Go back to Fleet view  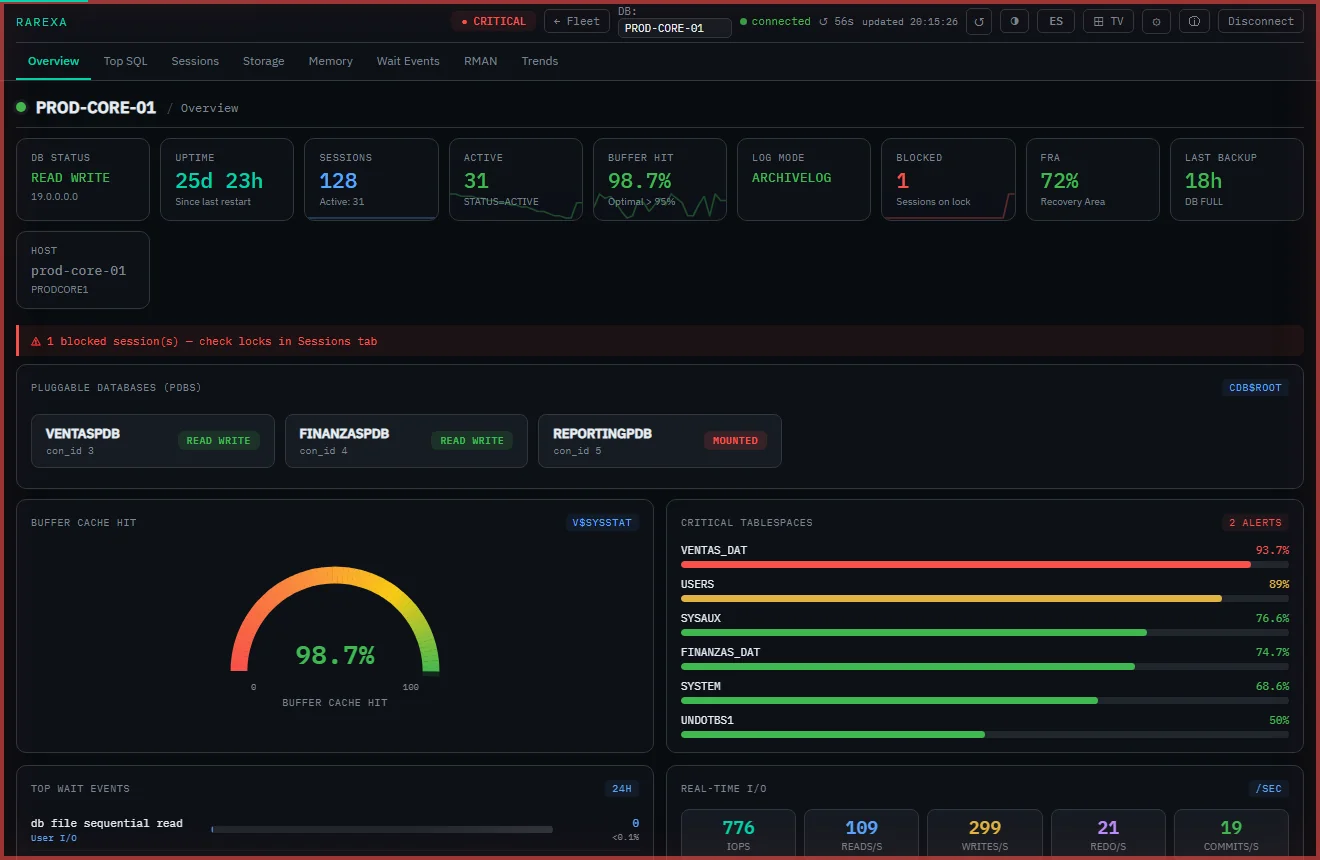tap(577, 21)
